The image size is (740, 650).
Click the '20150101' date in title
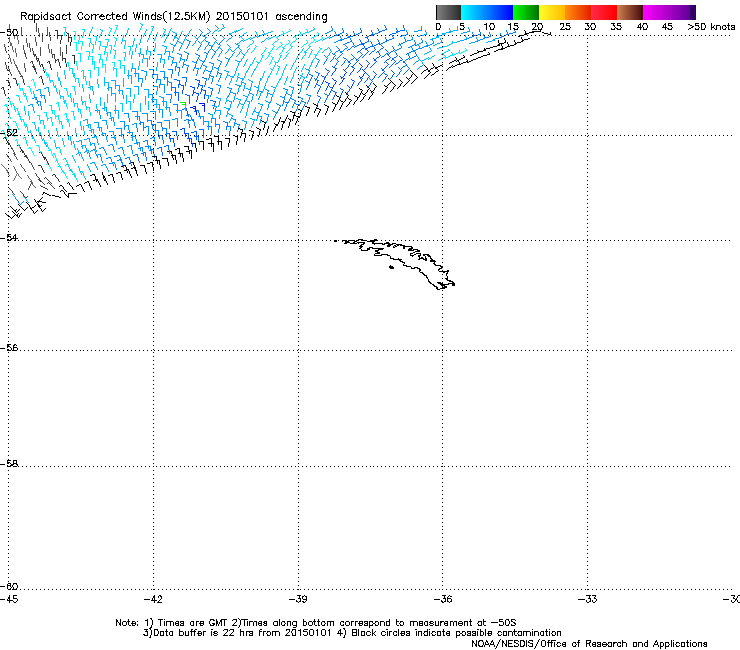[242, 16]
